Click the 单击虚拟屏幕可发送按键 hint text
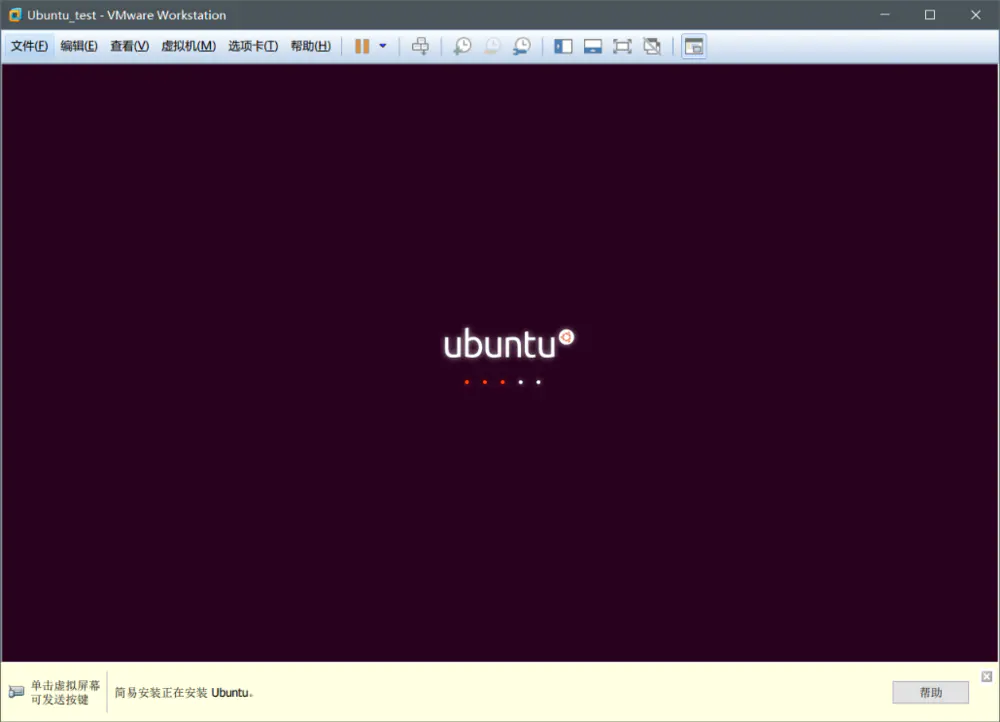This screenshot has width=1000, height=722. tap(65, 693)
